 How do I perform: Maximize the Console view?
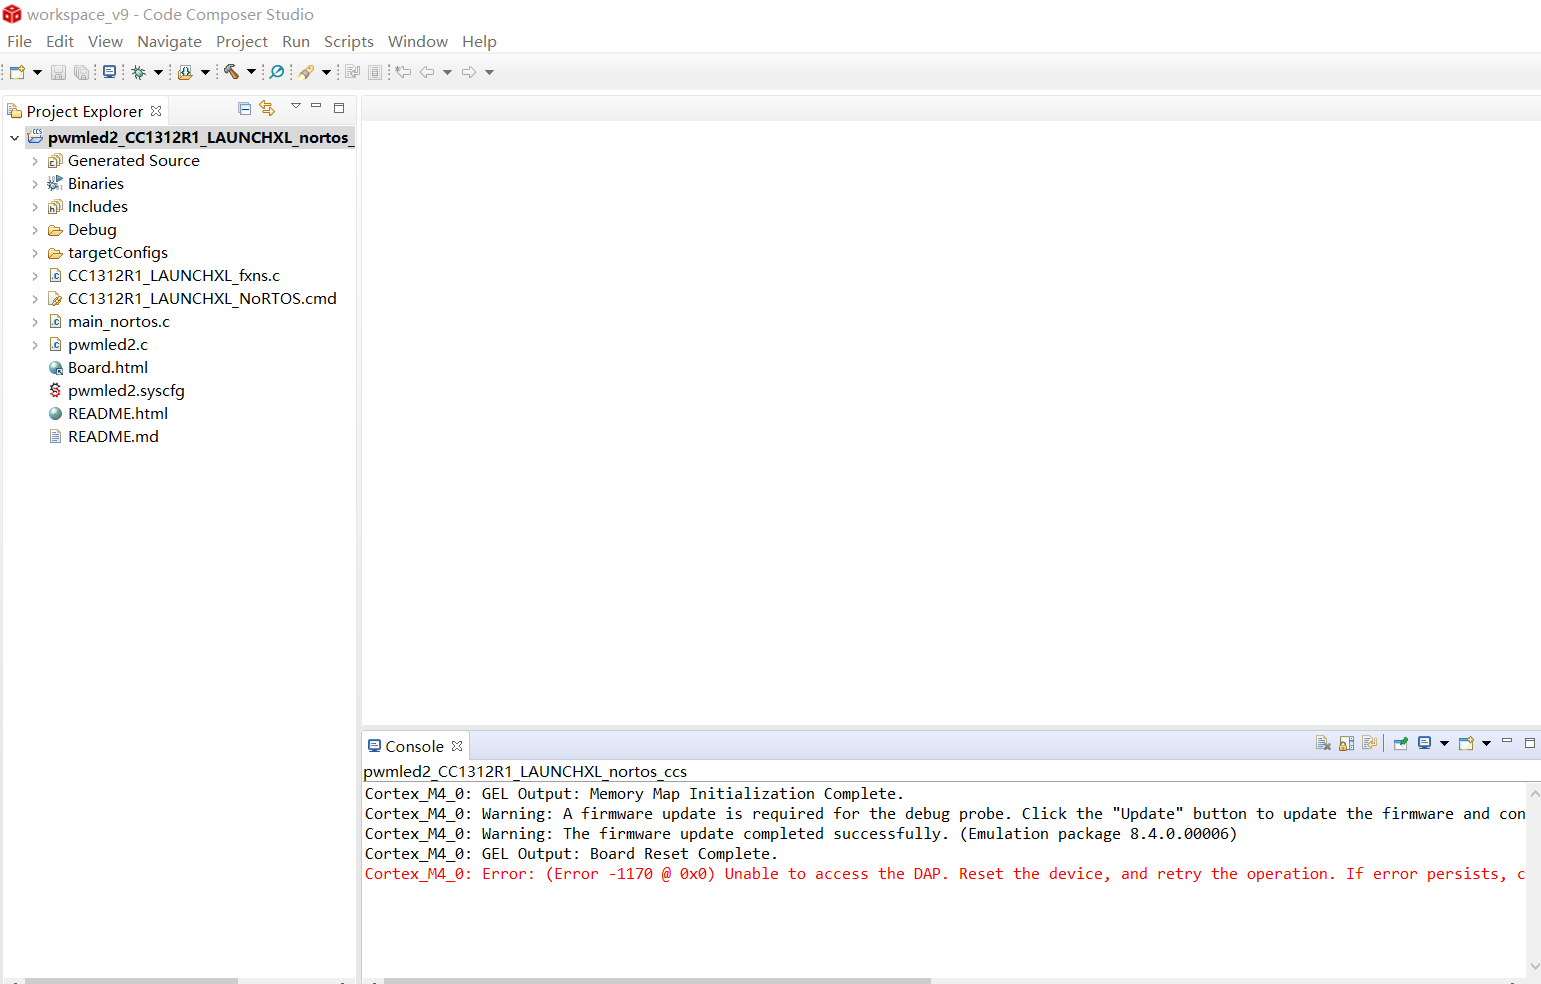pyautogui.click(x=1530, y=743)
